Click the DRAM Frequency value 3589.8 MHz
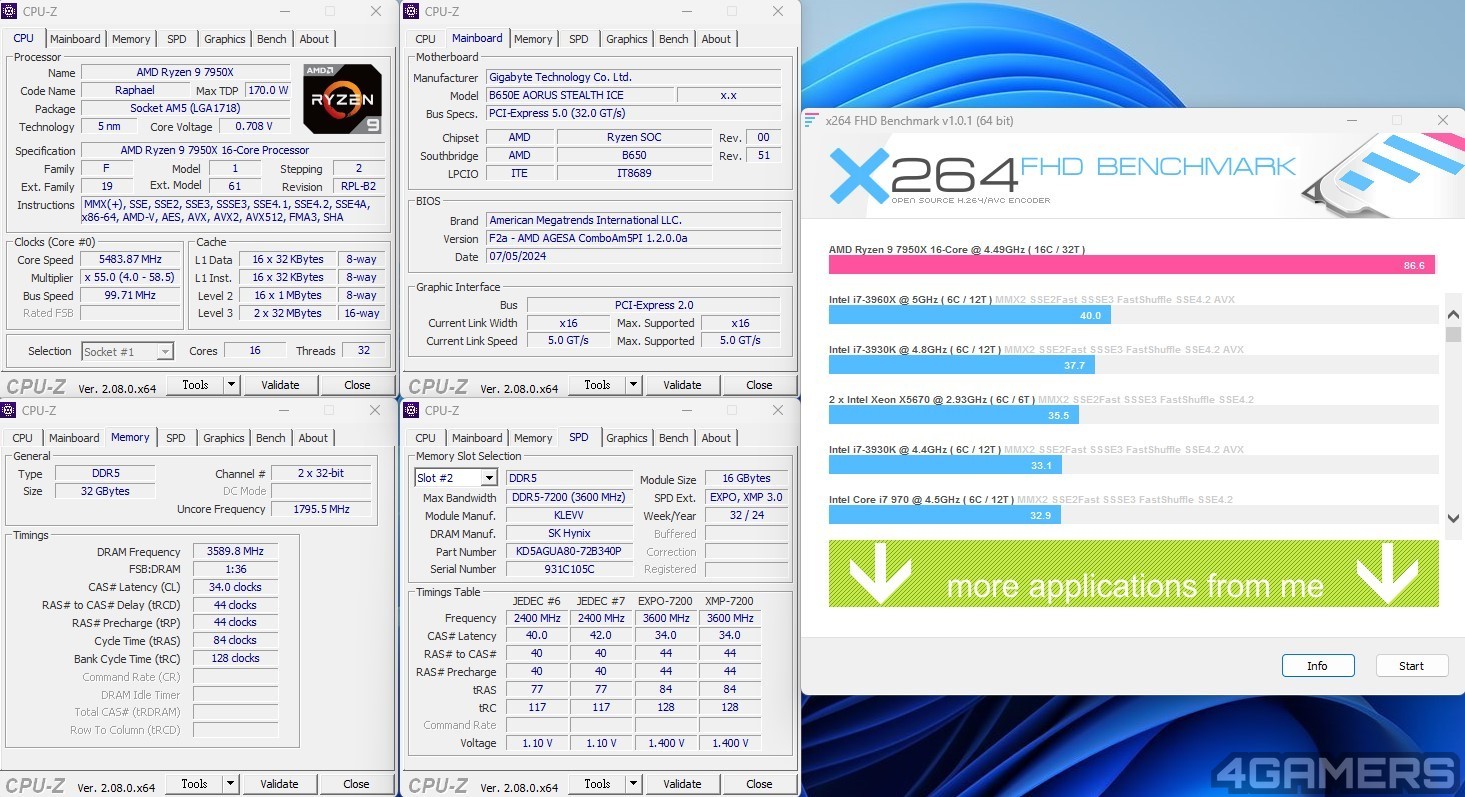Viewport: 1465px width, 797px height. (235, 552)
